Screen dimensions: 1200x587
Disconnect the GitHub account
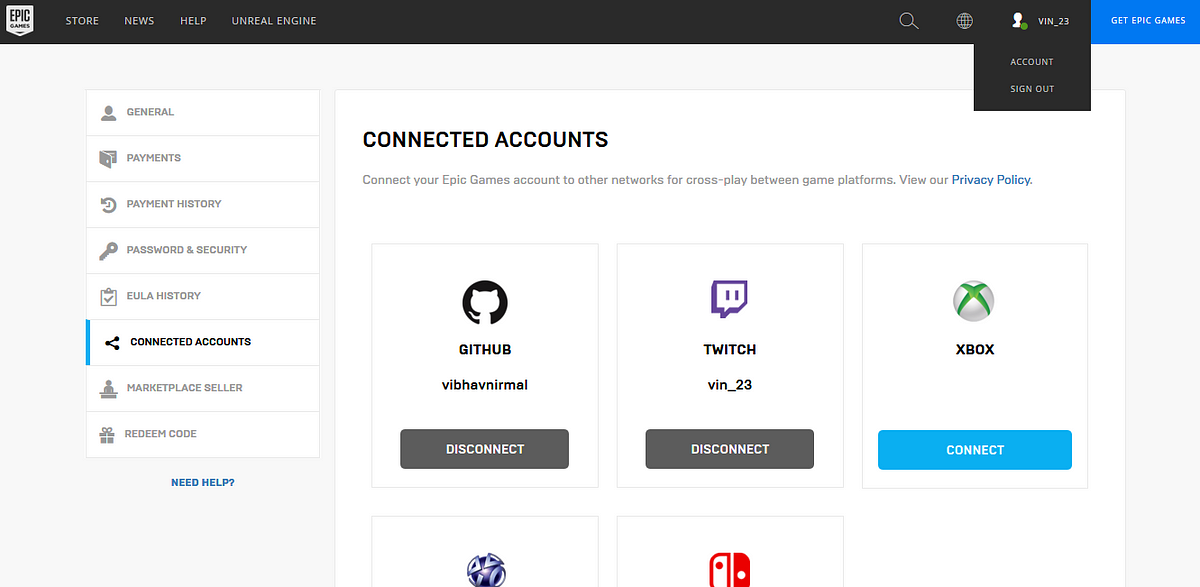click(x=485, y=449)
